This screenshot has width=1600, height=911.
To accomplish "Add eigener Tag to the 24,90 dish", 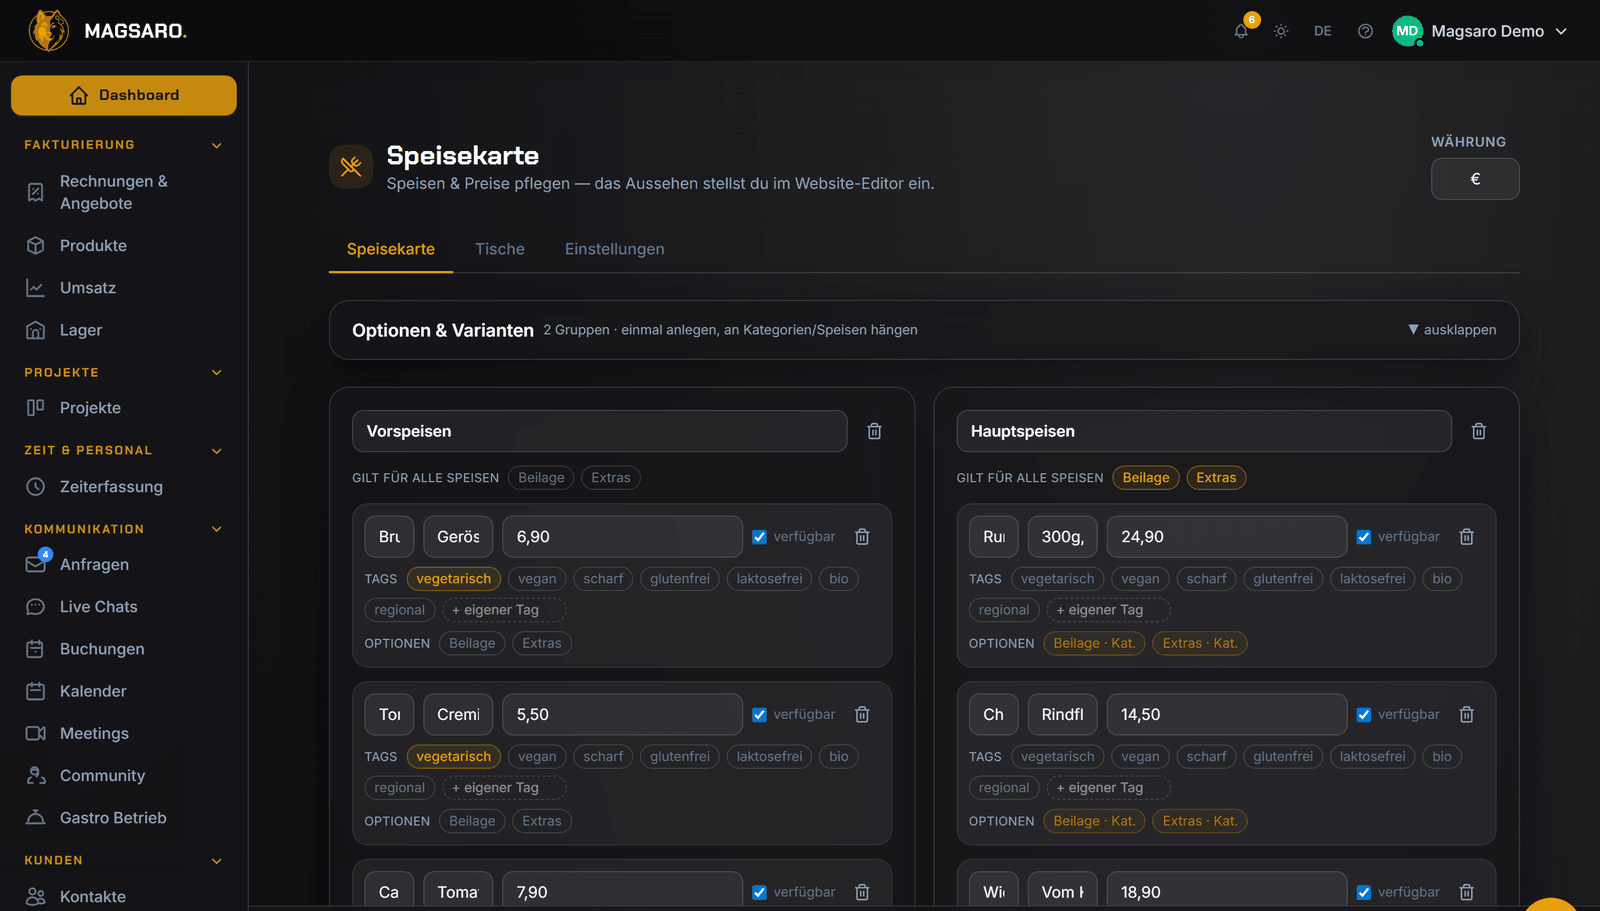I will click(1108, 610).
